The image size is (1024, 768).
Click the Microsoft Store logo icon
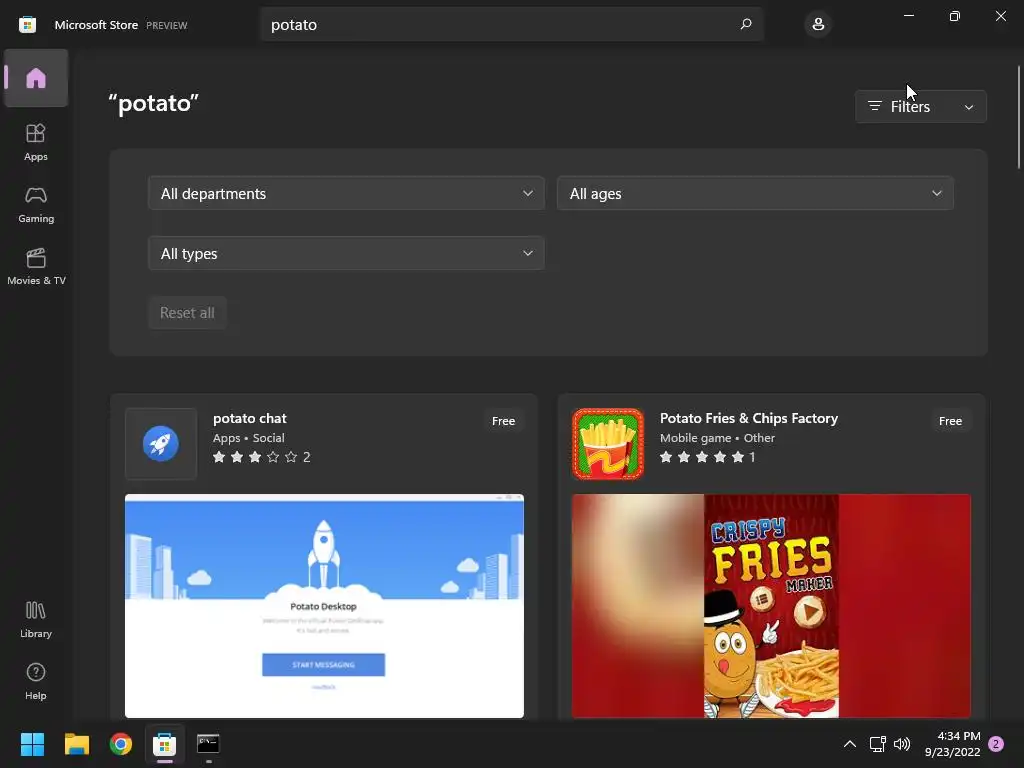(x=27, y=25)
